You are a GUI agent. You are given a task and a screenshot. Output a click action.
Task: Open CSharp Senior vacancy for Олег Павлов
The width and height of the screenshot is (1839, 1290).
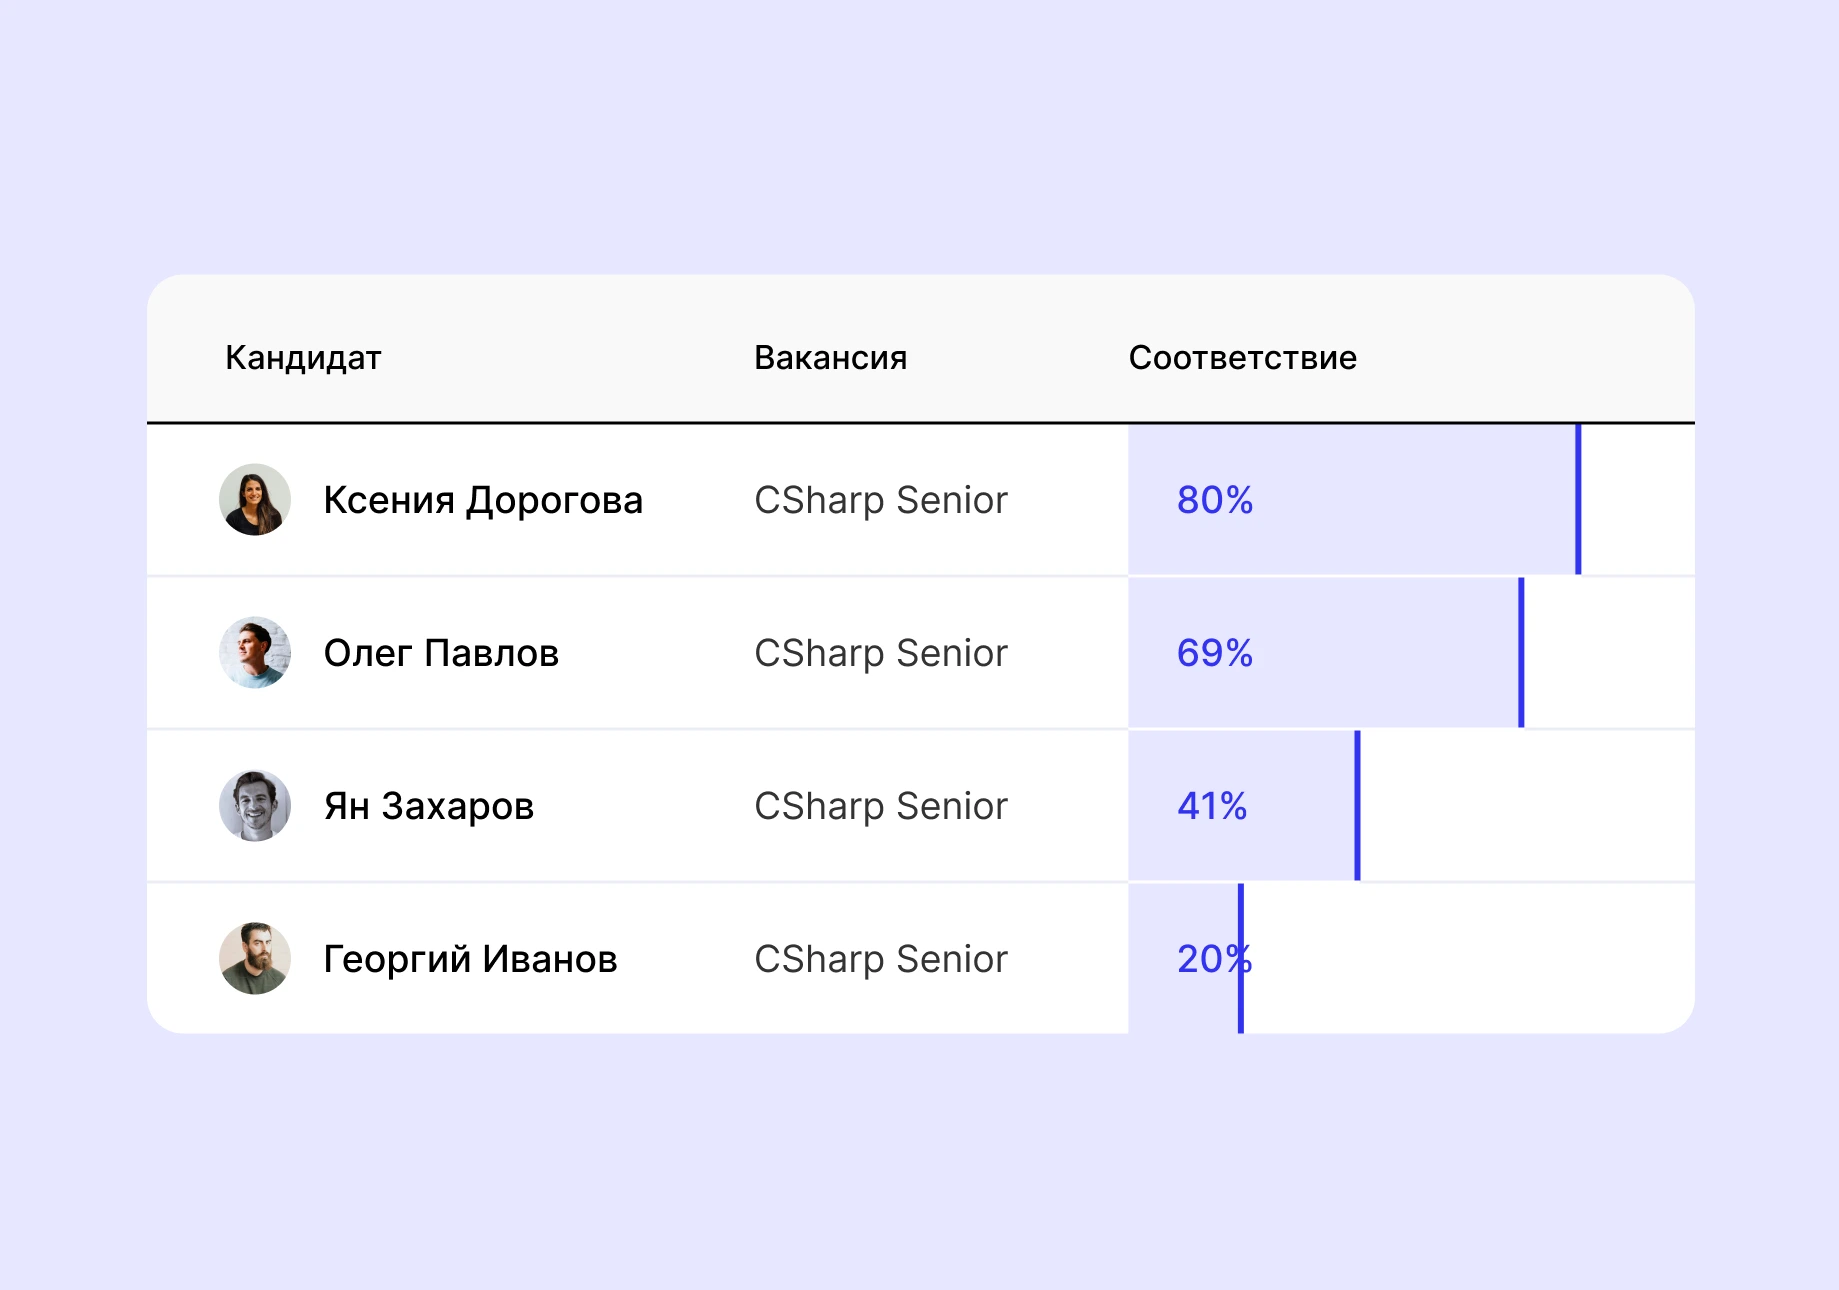point(880,653)
